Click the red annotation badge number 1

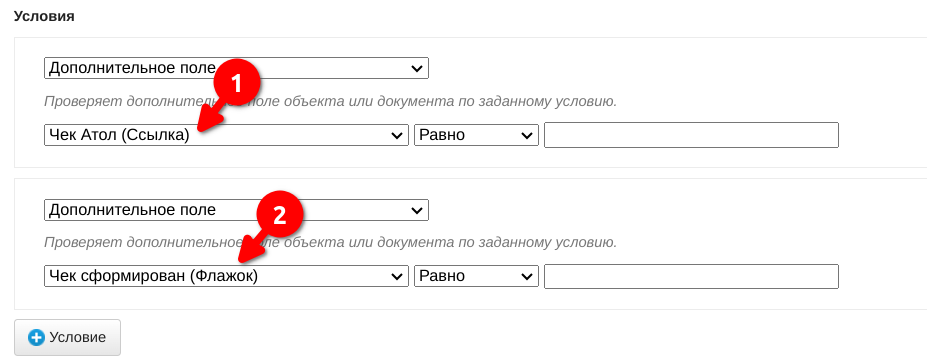236,83
